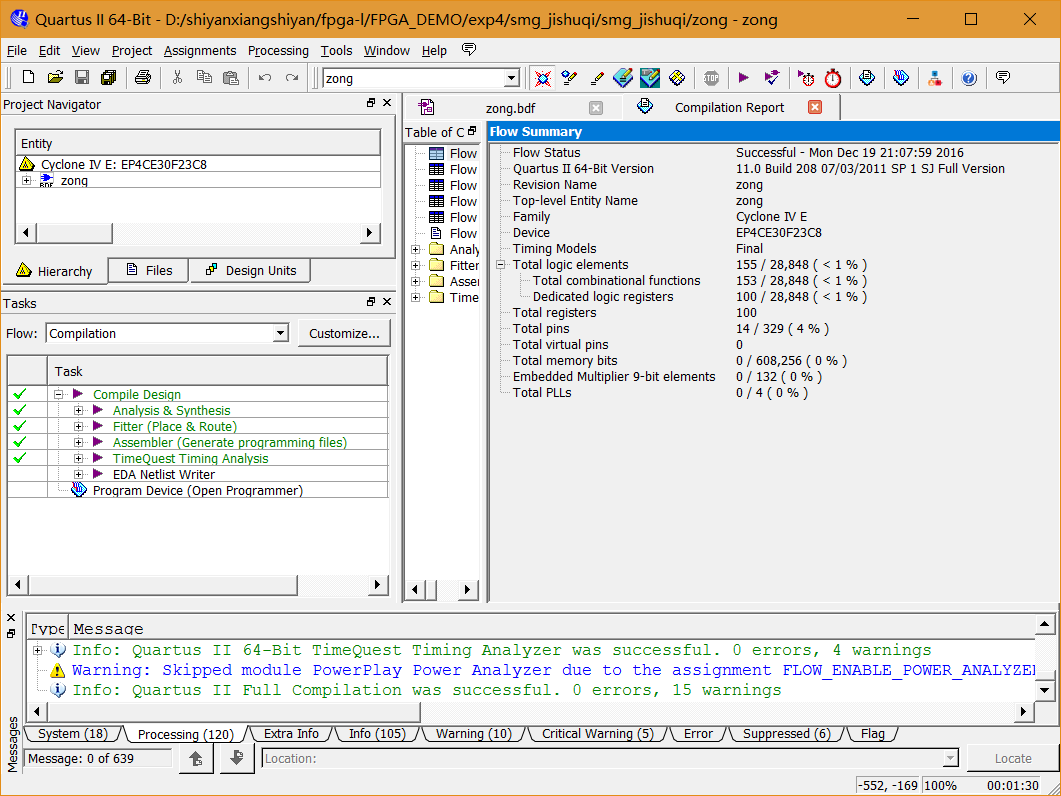The width and height of the screenshot is (1061, 796).
Task: Expand TimeQuest Timing Analysis task
Action: (78, 458)
